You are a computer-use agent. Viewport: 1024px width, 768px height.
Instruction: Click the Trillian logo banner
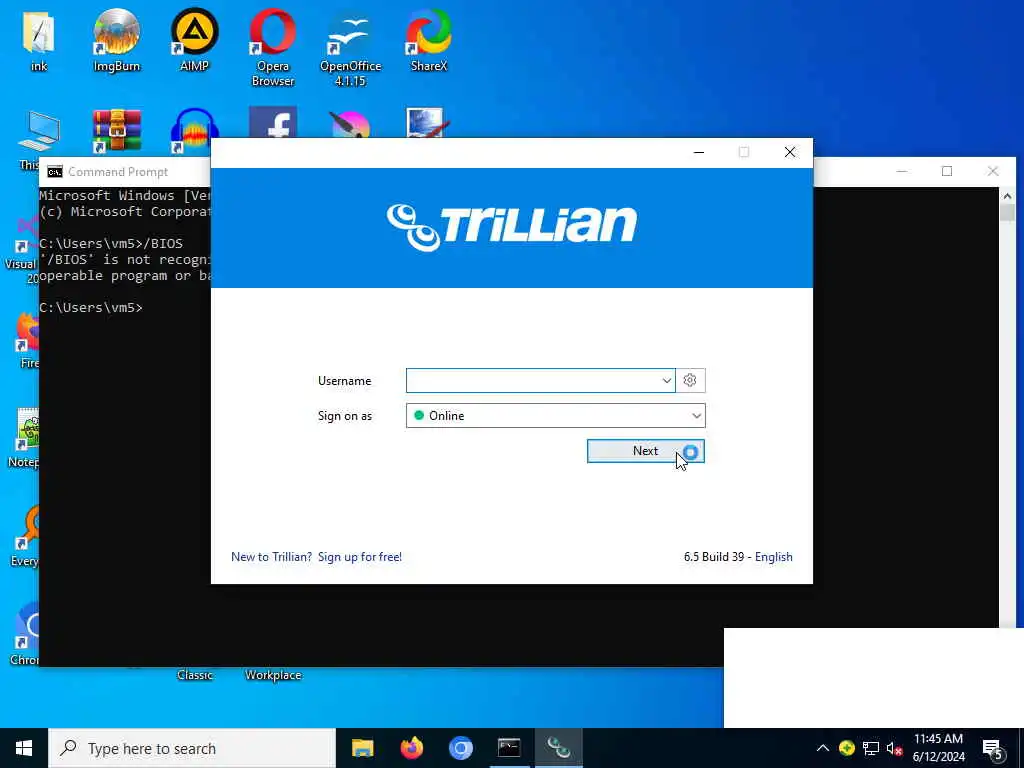(511, 227)
